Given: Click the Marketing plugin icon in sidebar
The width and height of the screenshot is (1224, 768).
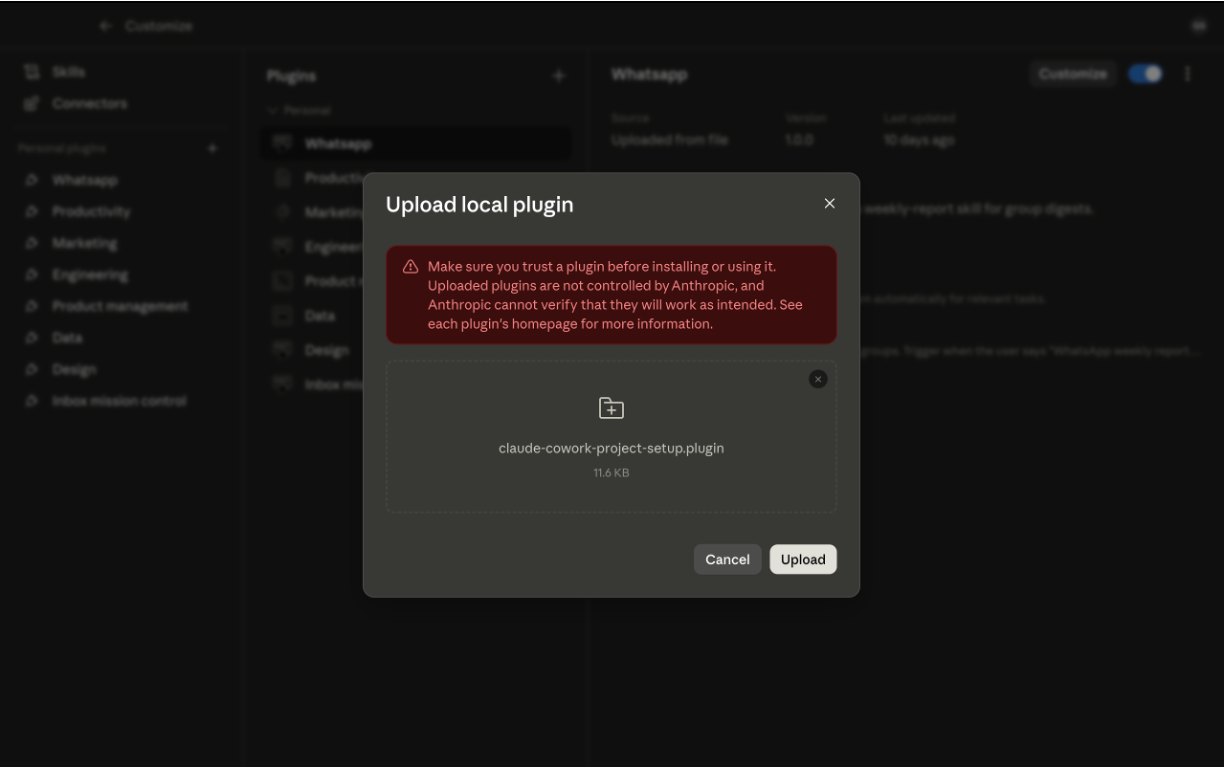Looking at the screenshot, I should [x=32, y=243].
